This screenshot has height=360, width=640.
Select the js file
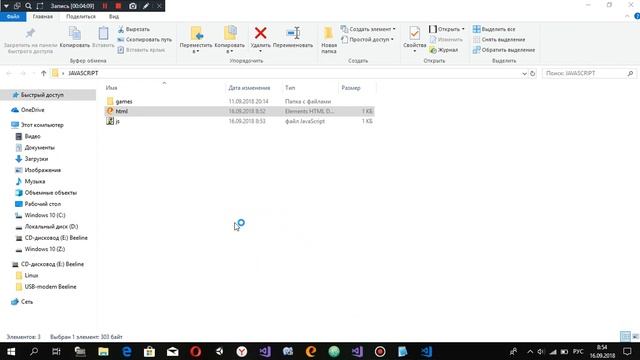(x=118, y=121)
